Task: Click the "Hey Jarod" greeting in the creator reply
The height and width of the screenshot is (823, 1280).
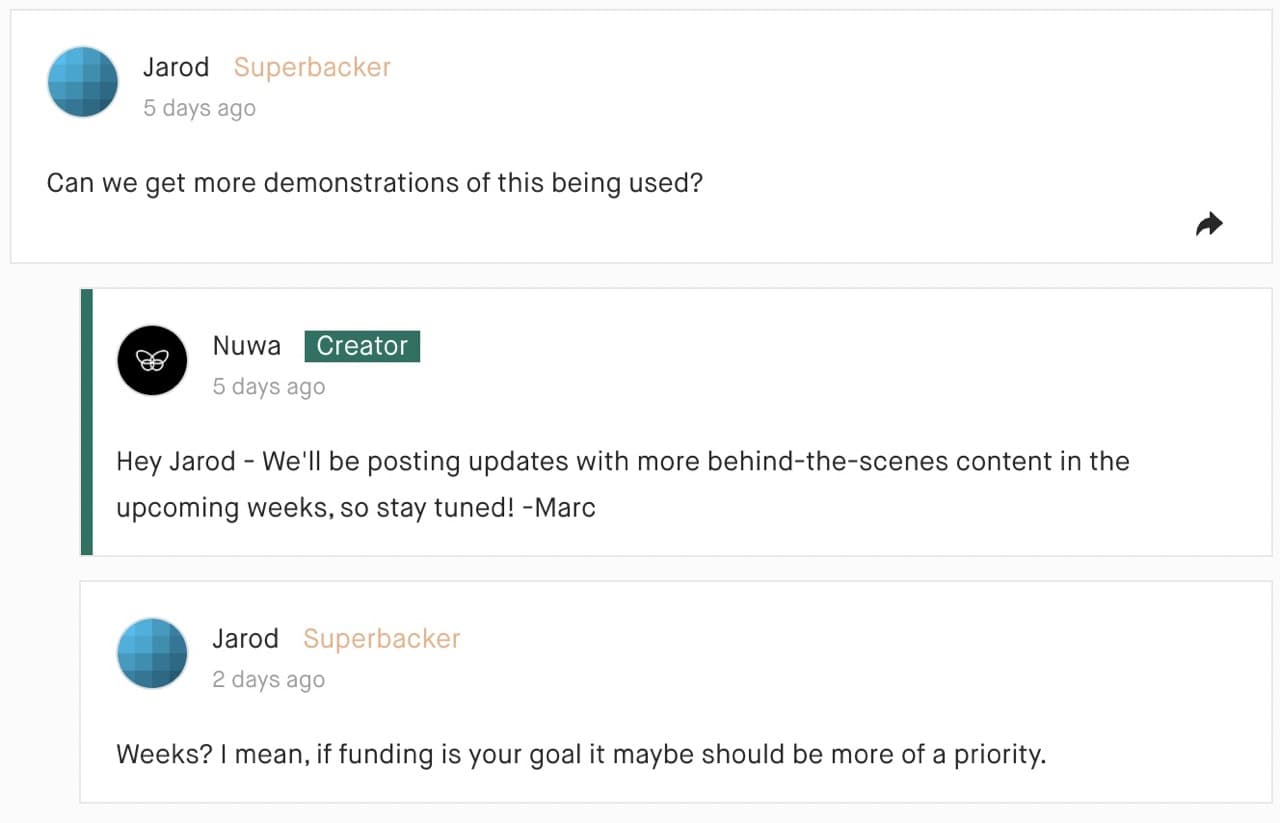Action: [x=175, y=462]
